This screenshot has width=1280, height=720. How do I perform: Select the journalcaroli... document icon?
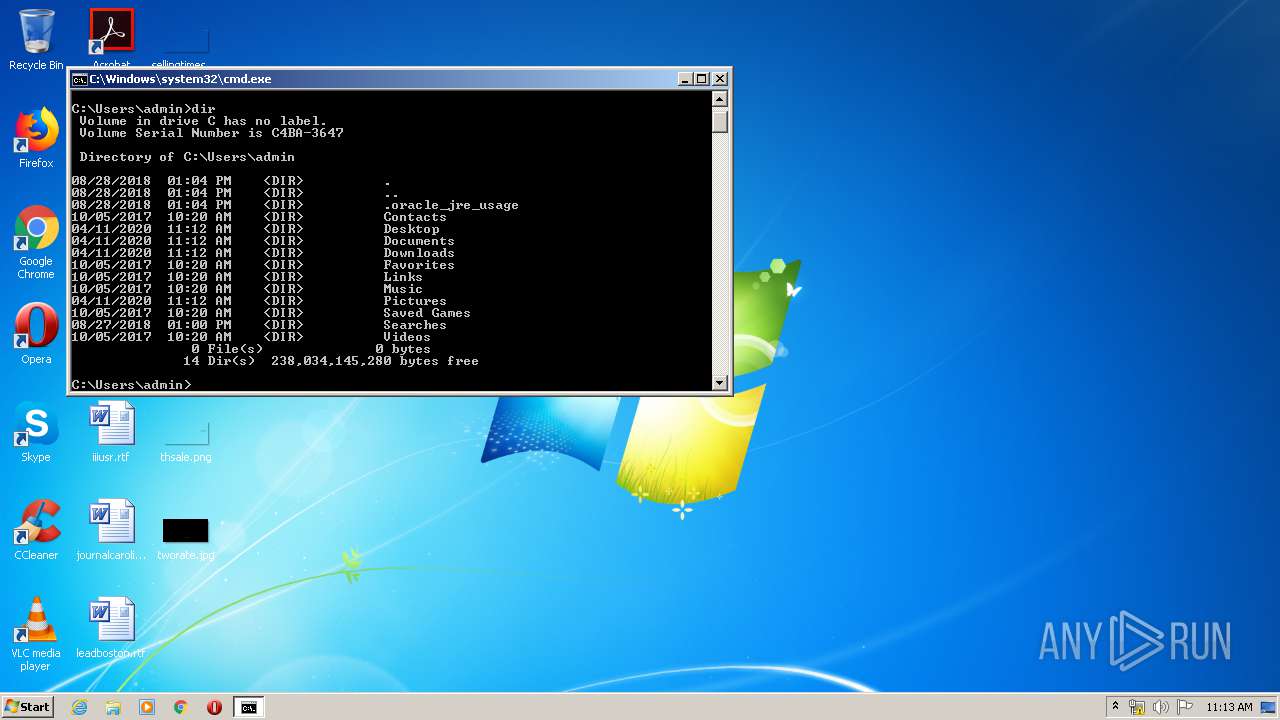click(111, 530)
